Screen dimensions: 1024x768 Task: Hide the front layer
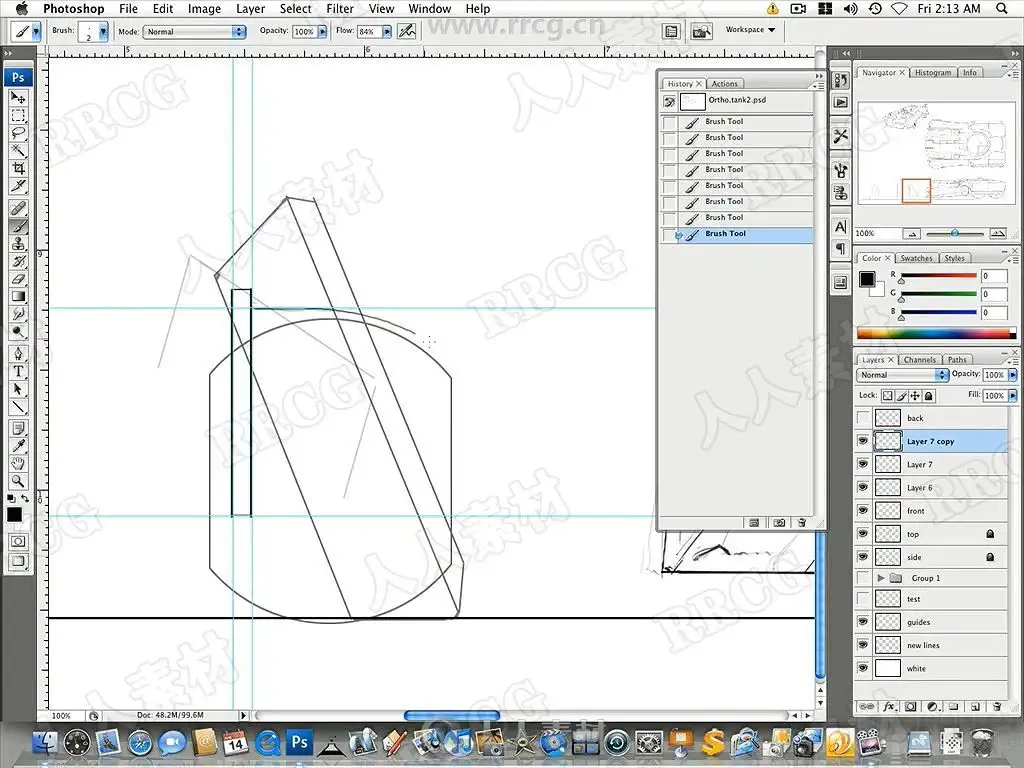click(863, 511)
